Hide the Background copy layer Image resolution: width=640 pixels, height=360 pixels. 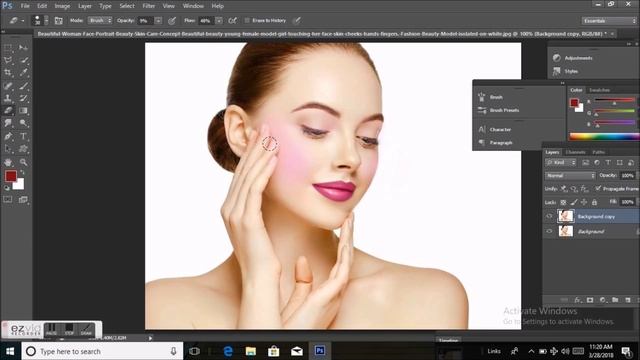point(549,216)
